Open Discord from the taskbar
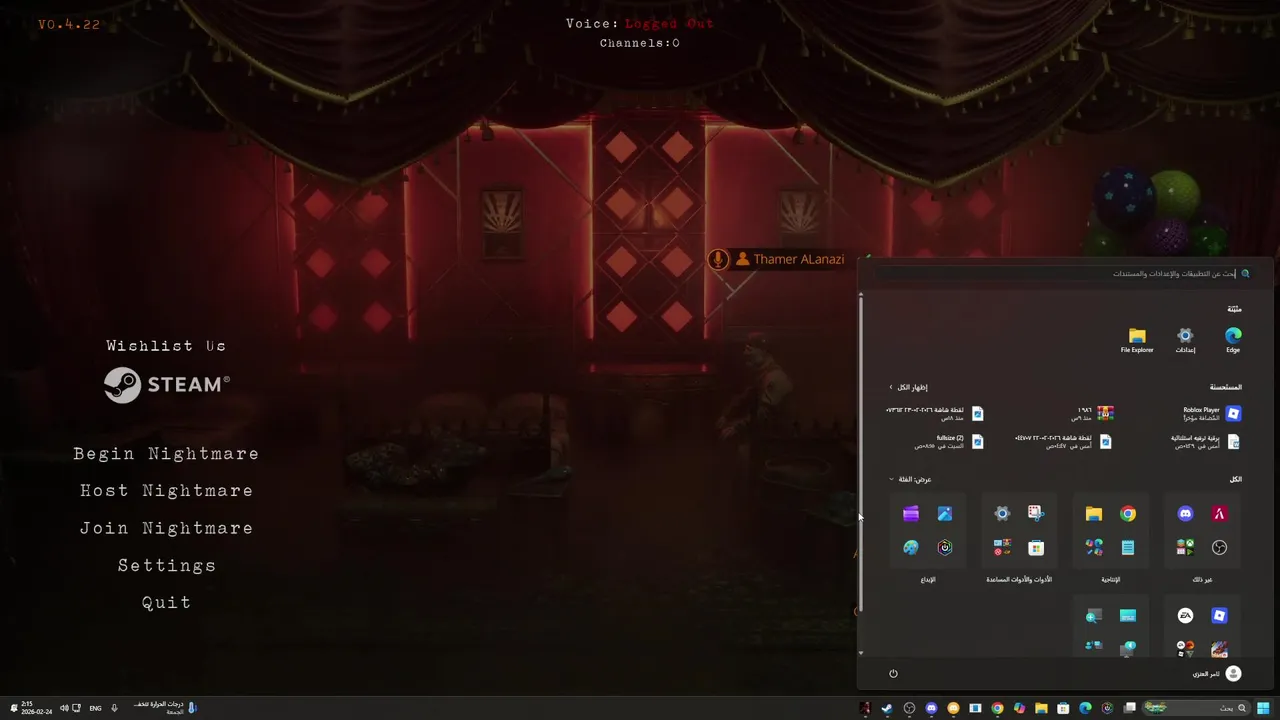1280x720 pixels. [x=931, y=708]
